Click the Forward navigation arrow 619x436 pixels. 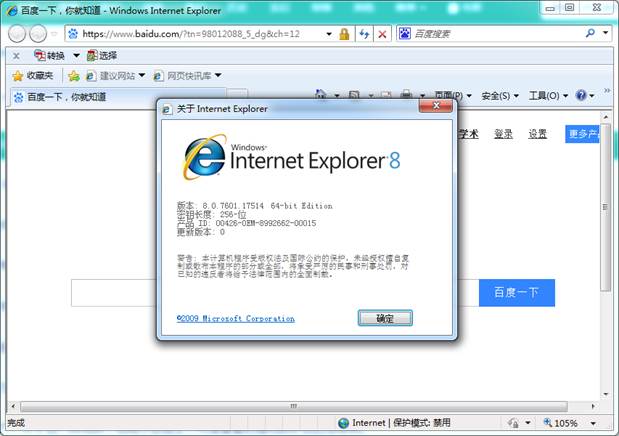38,33
